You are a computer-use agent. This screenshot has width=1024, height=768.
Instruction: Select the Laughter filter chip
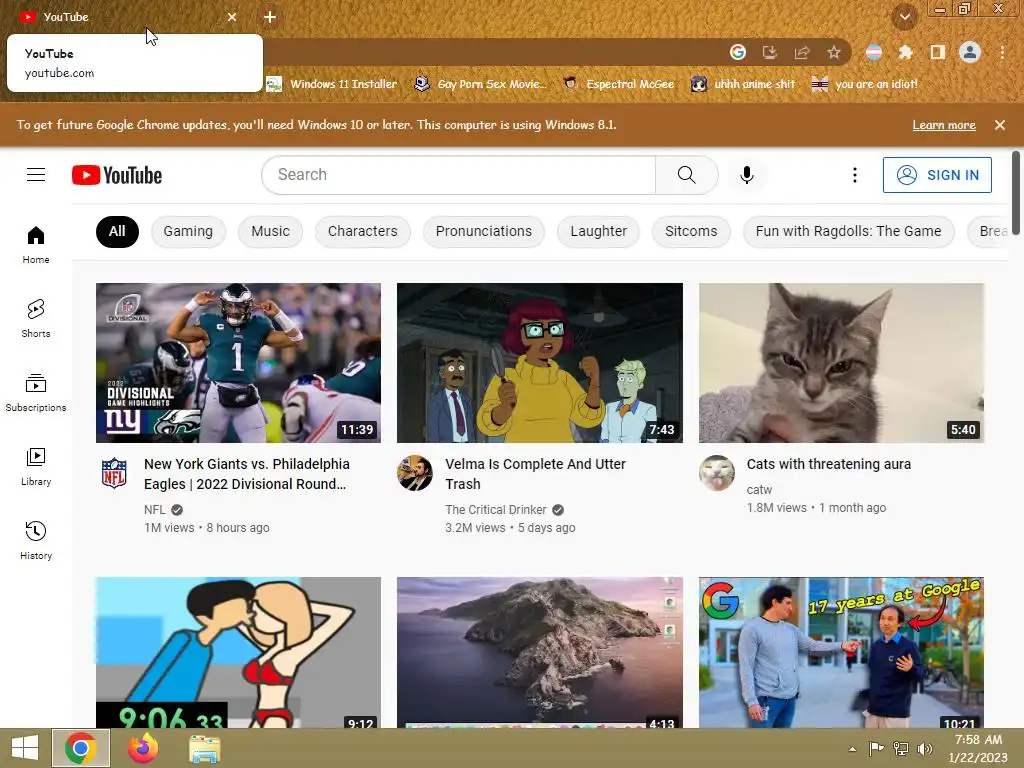(598, 231)
